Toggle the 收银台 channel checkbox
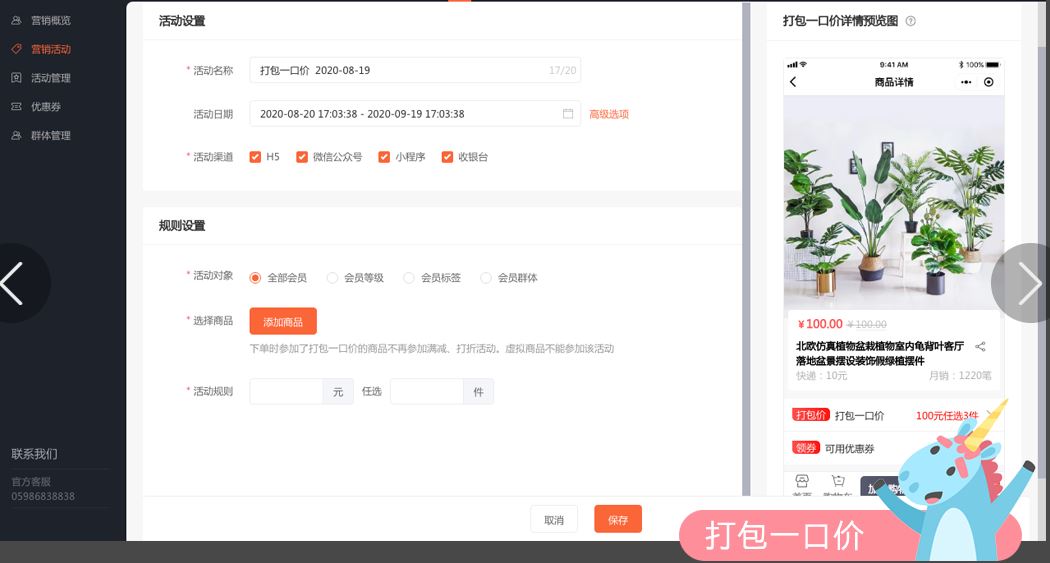Image resolution: width=1050 pixels, height=563 pixels. [447, 157]
